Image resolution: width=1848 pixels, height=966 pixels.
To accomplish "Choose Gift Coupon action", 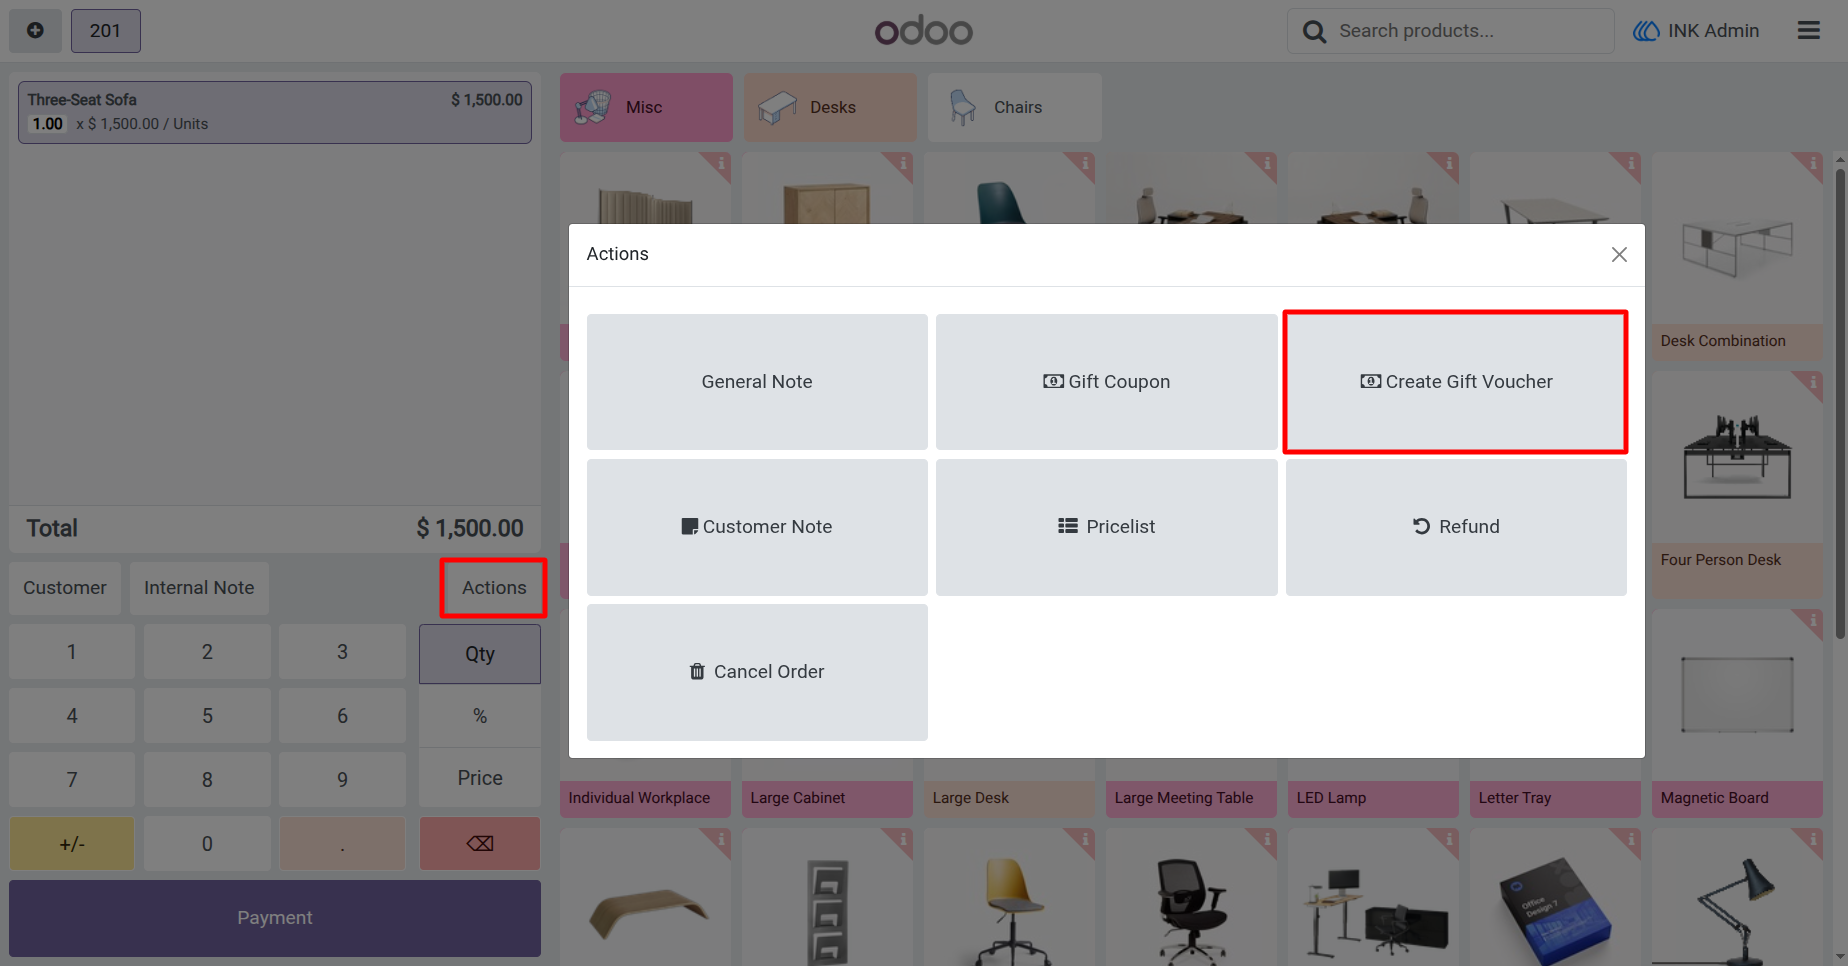I will tap(1106, 382).
